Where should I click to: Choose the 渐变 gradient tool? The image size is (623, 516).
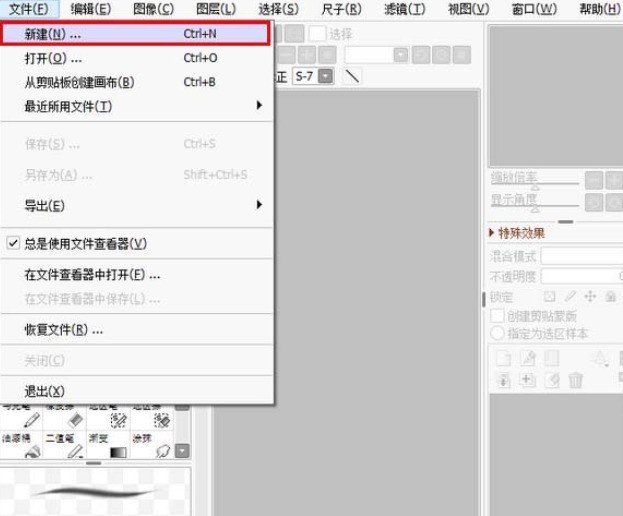(x=108, y=445)
